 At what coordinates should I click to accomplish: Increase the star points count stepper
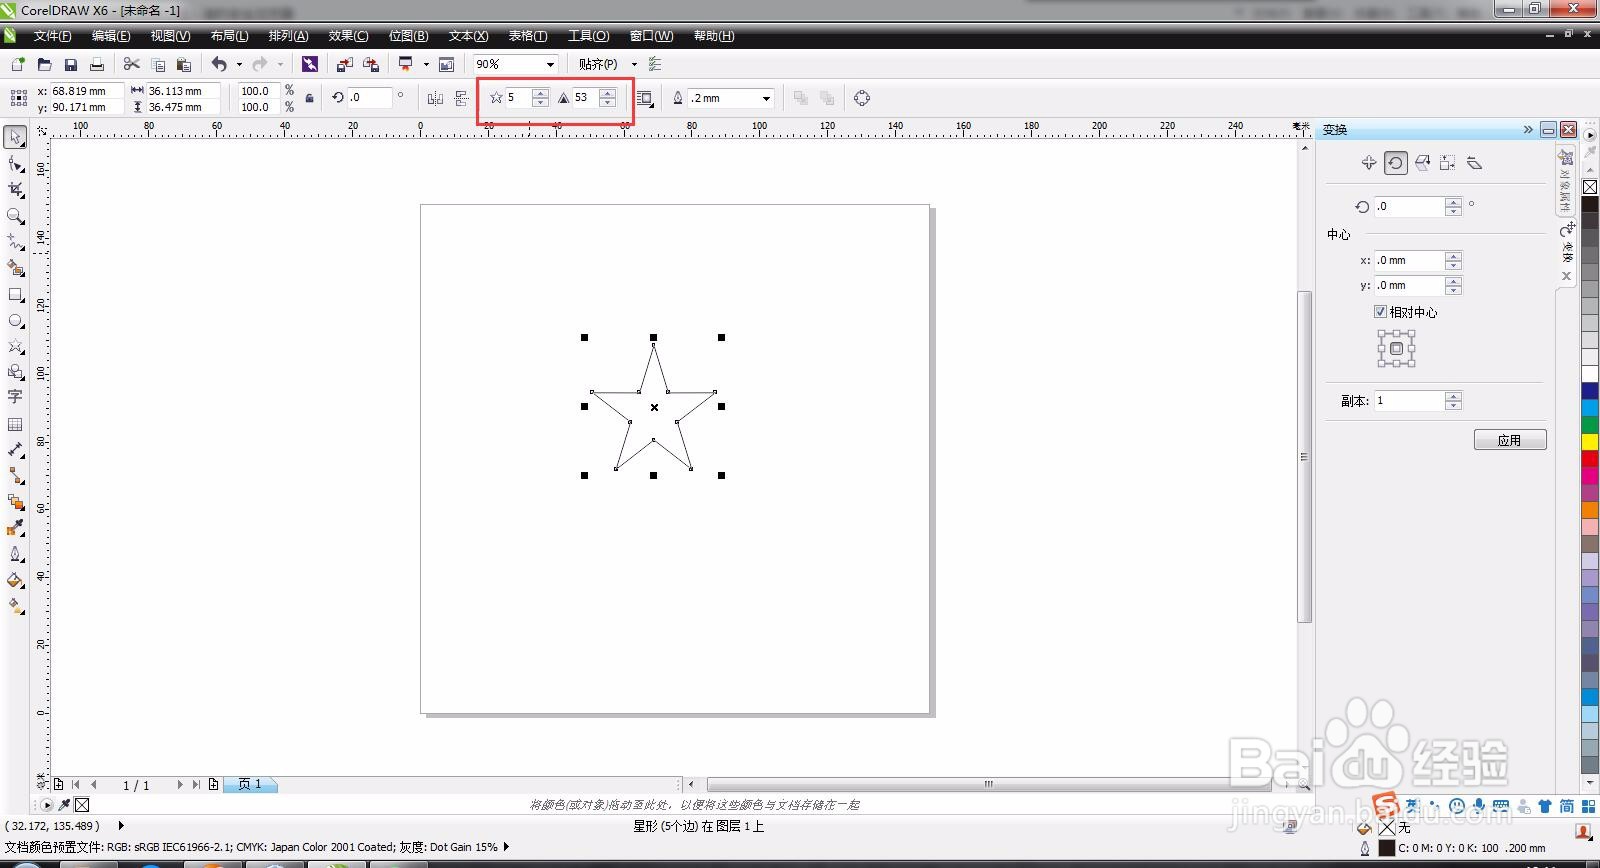tap(540, 93)
